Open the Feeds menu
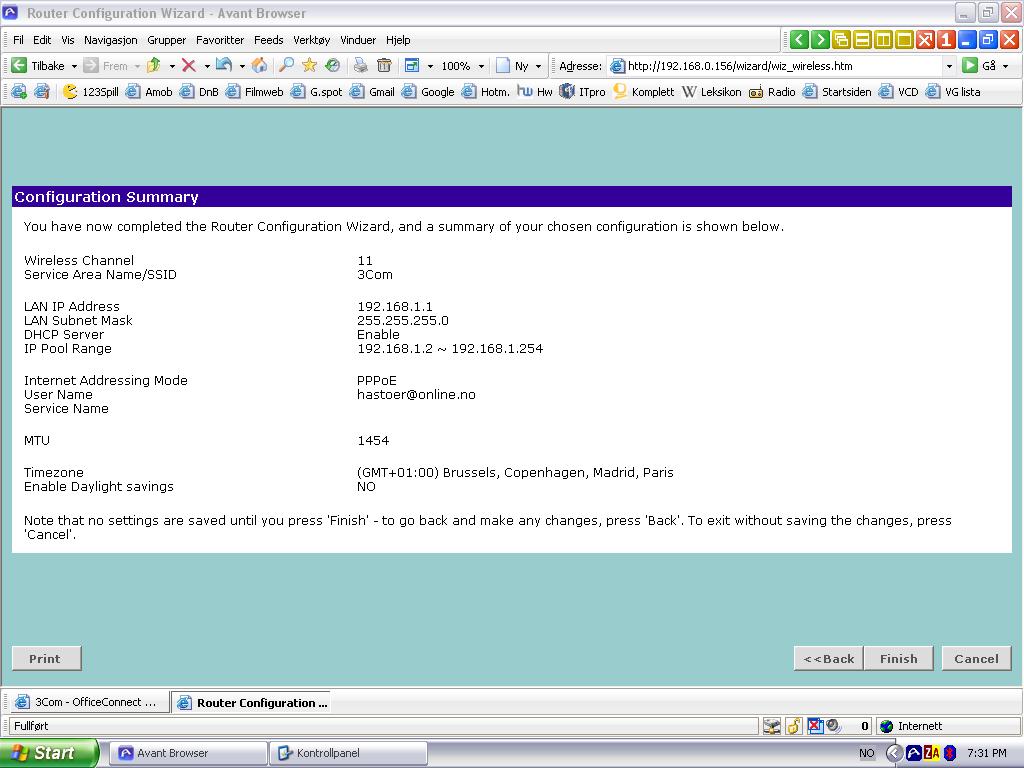The width and height of the screenshot is (1024, 768). pyautogui.click(x=268, y=40)
